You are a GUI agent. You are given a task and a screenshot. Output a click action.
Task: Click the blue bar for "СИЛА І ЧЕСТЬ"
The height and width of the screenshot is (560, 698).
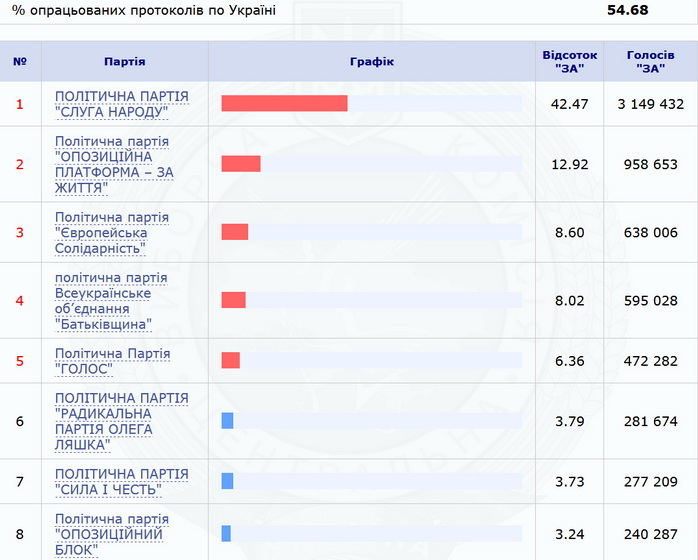click(x=228, y=481)
